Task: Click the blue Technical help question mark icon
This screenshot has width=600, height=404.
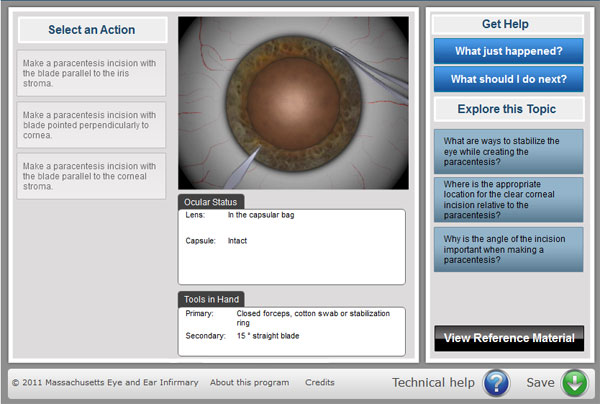Action: click(496, 383)
